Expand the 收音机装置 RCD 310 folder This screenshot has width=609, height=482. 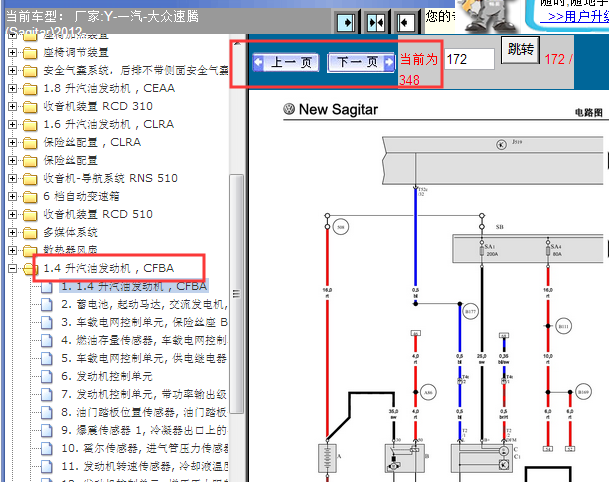12,106
